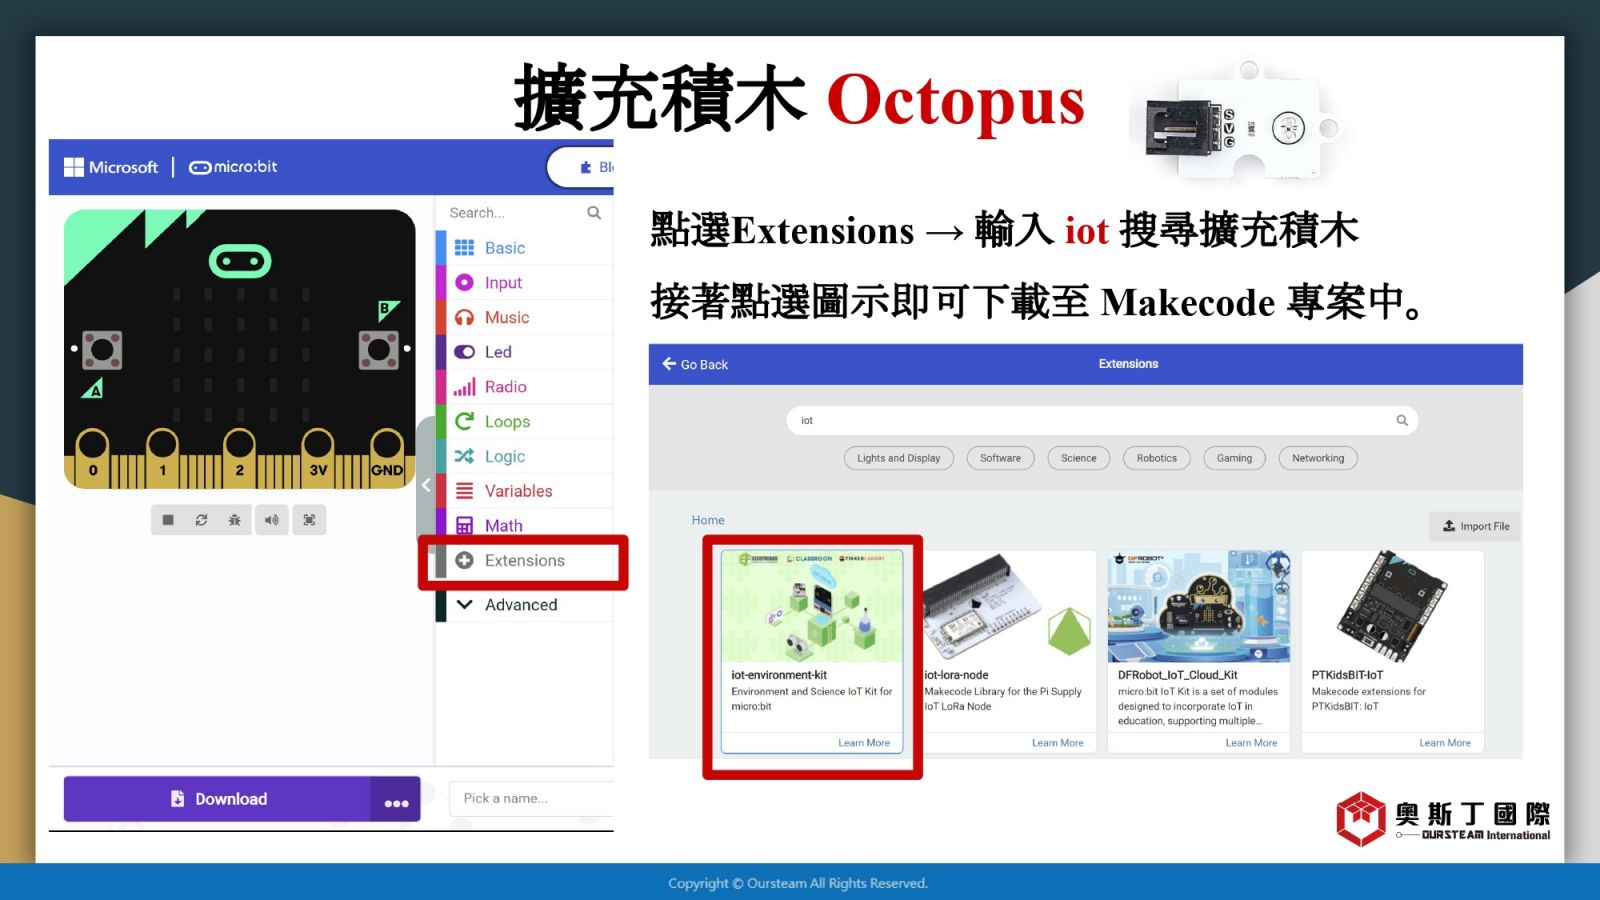Click the micro:bit logo

(x=233, y=167)
